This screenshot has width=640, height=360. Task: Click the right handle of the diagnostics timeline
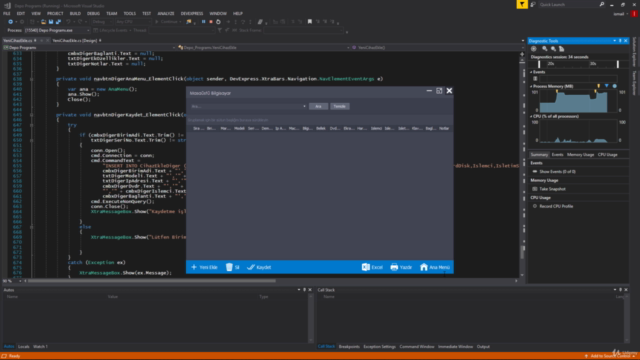[618, 64]
